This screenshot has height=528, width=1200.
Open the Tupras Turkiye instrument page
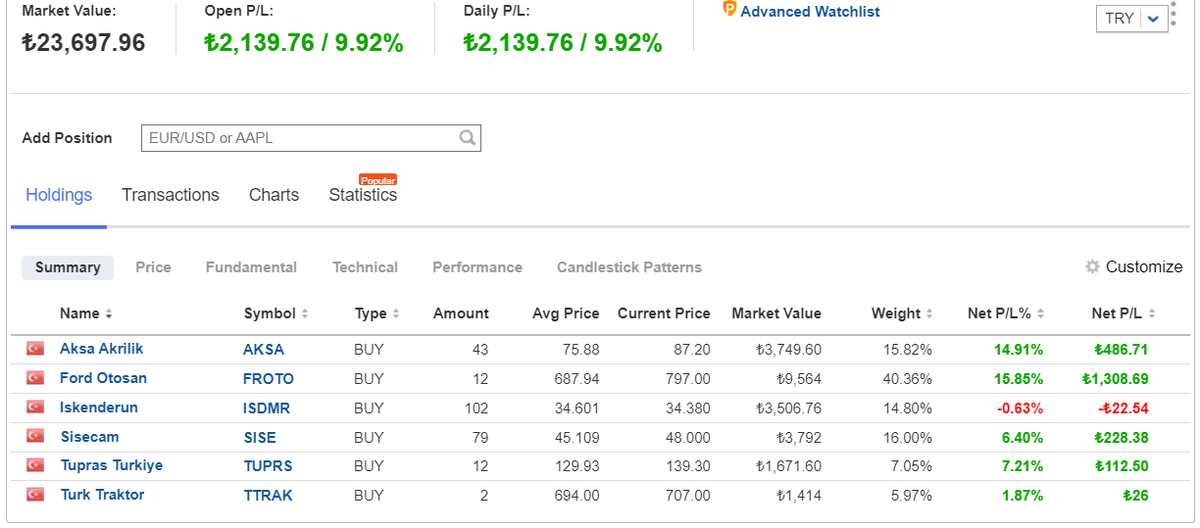coord(111,465)
